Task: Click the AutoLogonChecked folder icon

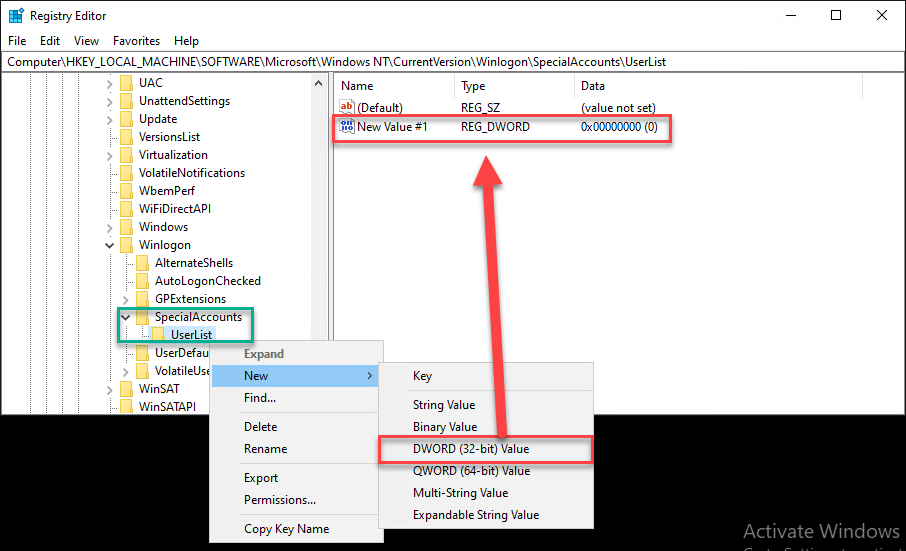Action: pyautogui.click(x=142, y=281)
